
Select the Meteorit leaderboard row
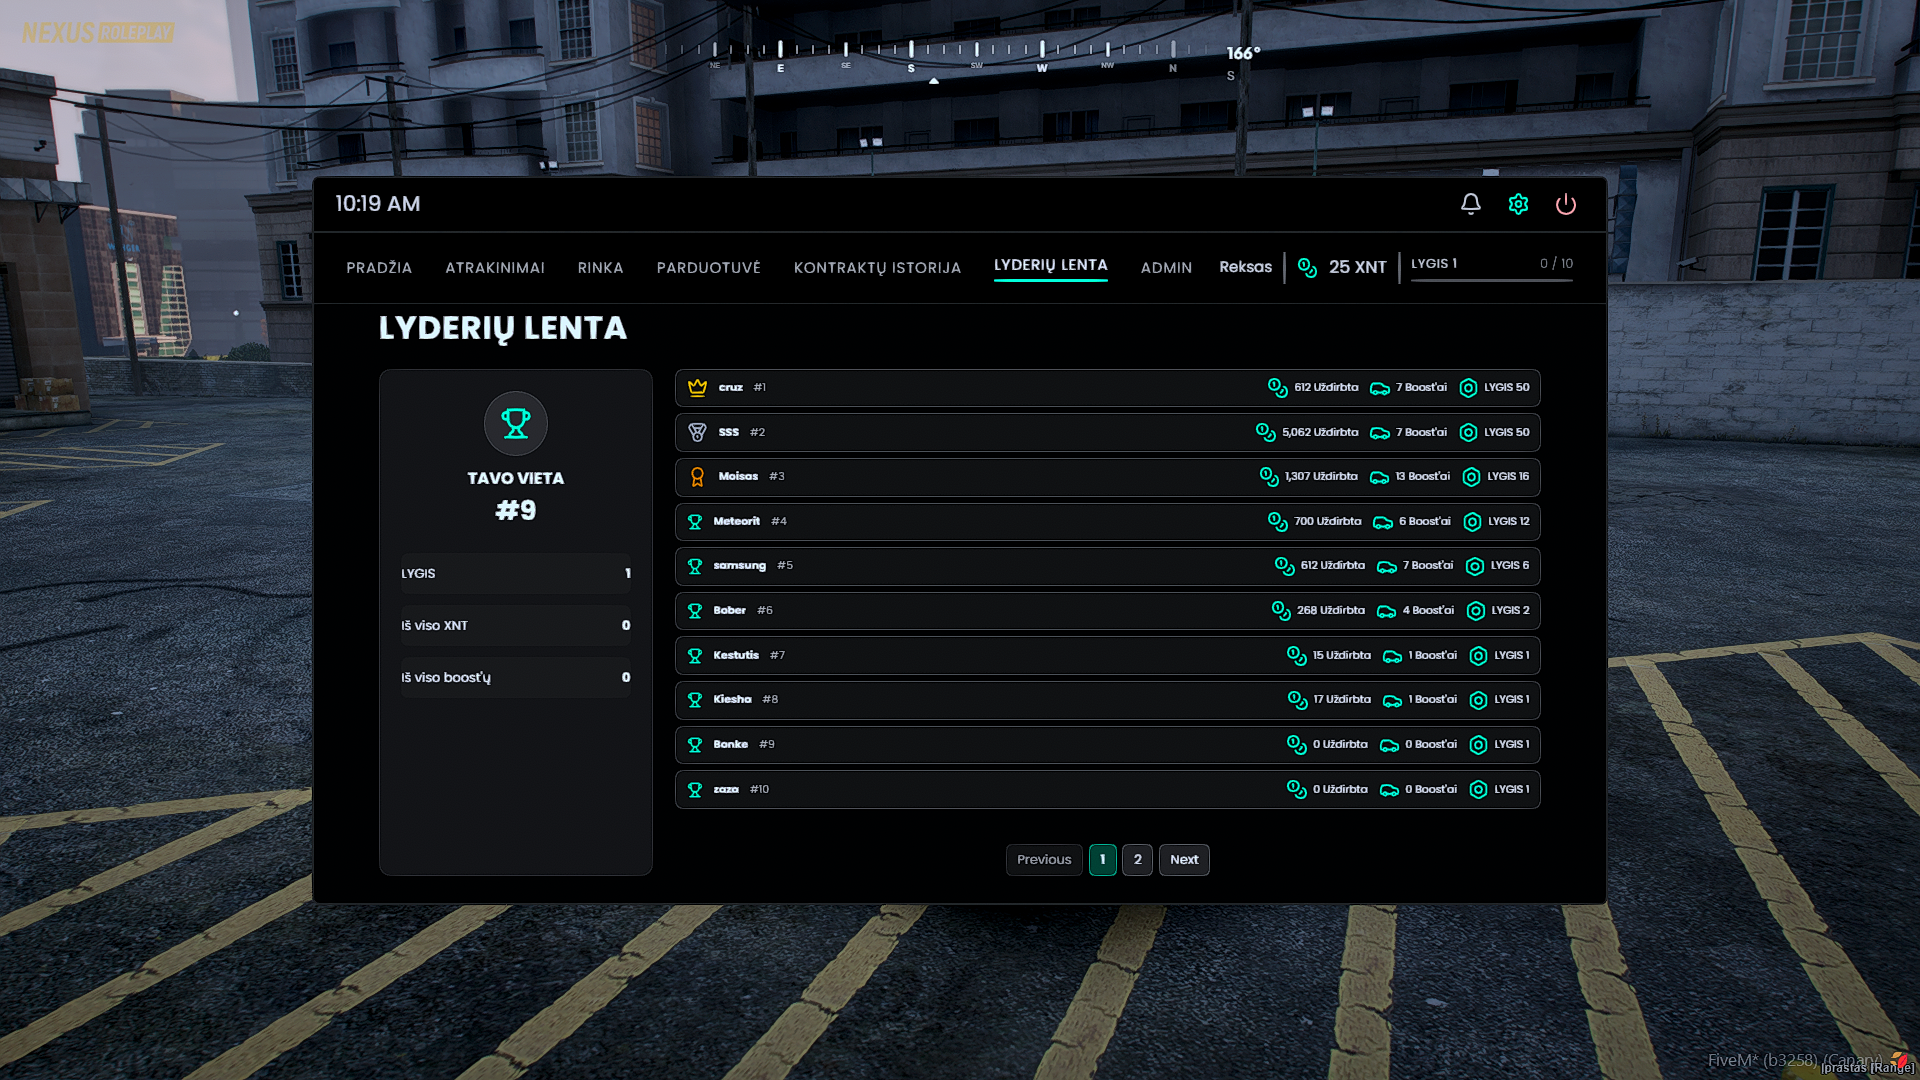tap(1000, 521)
